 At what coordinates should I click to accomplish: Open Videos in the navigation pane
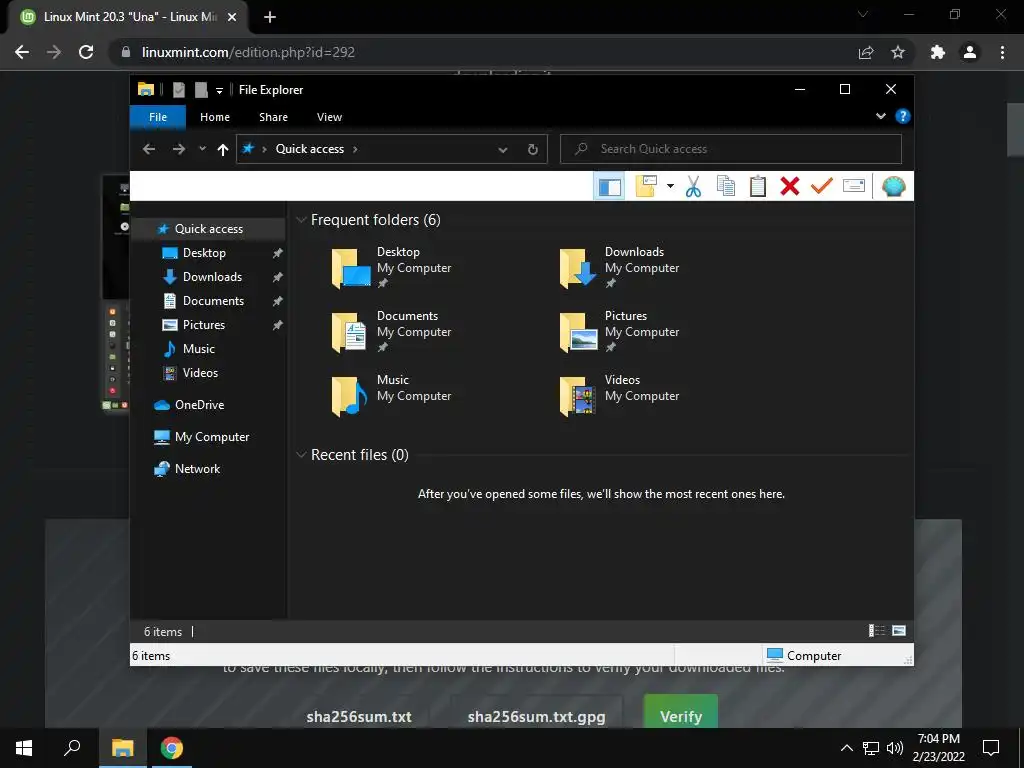[x=200, y=373]
